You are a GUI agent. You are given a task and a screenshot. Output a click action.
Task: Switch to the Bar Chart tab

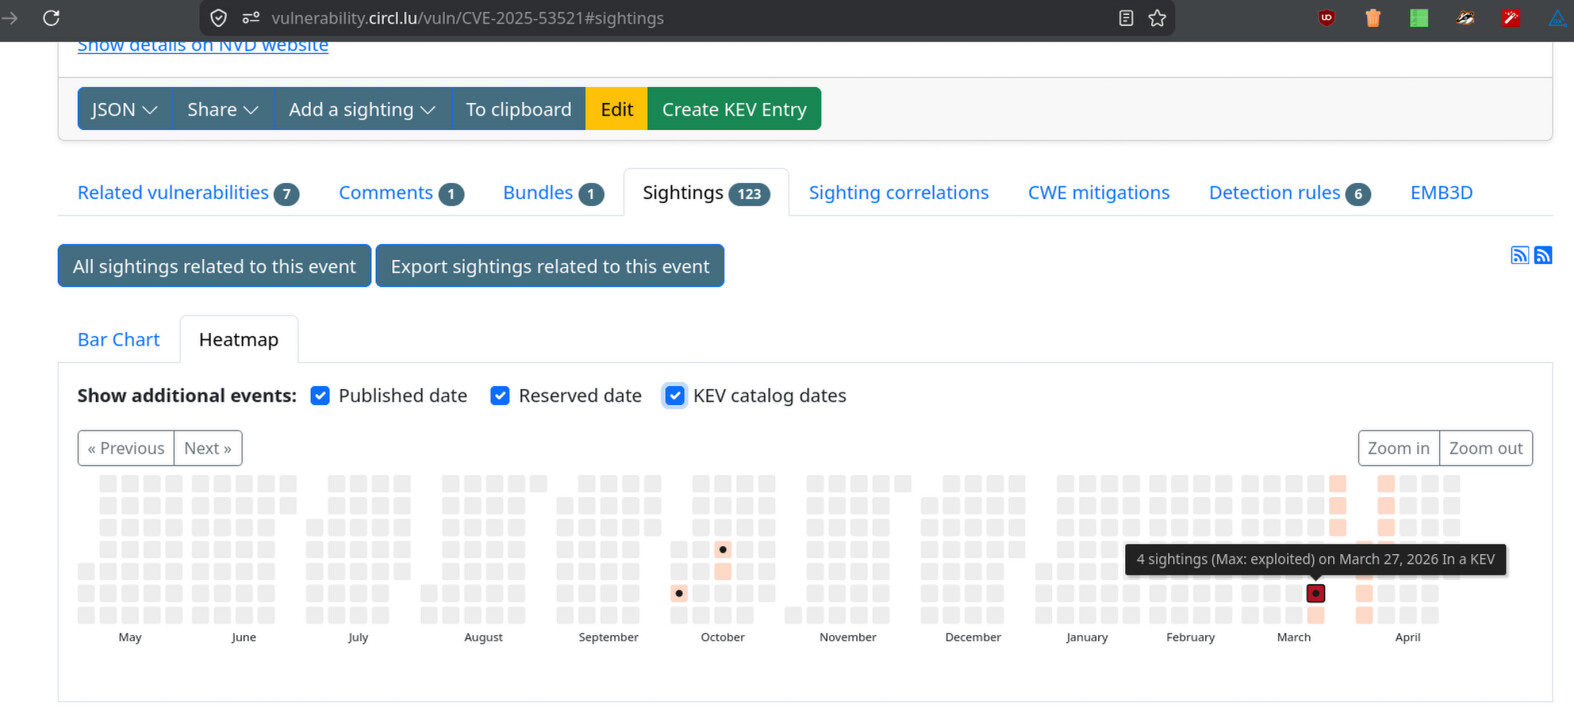(x=118, y=340)
